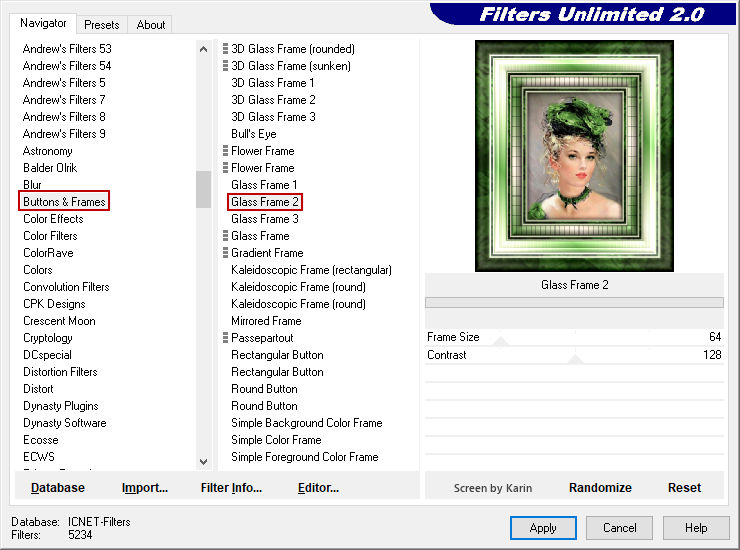Click the icon beside 3D Glass Frame (rounded)
This screenshot has width=740, height=550.
click(x=226, y=49)
